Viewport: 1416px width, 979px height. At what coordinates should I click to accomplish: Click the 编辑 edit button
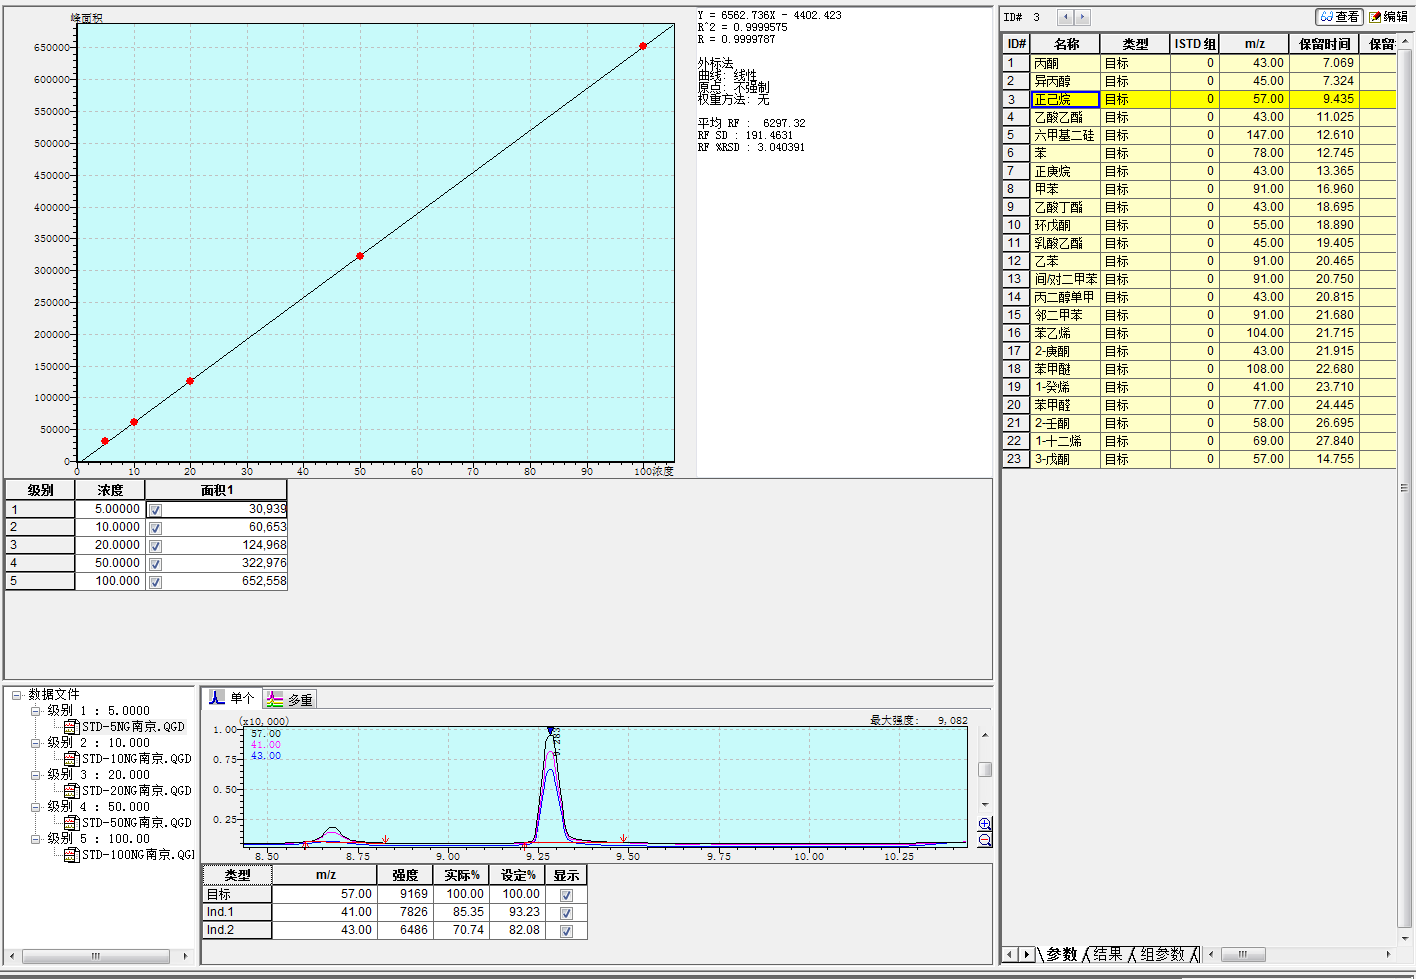pos(1388,17)
